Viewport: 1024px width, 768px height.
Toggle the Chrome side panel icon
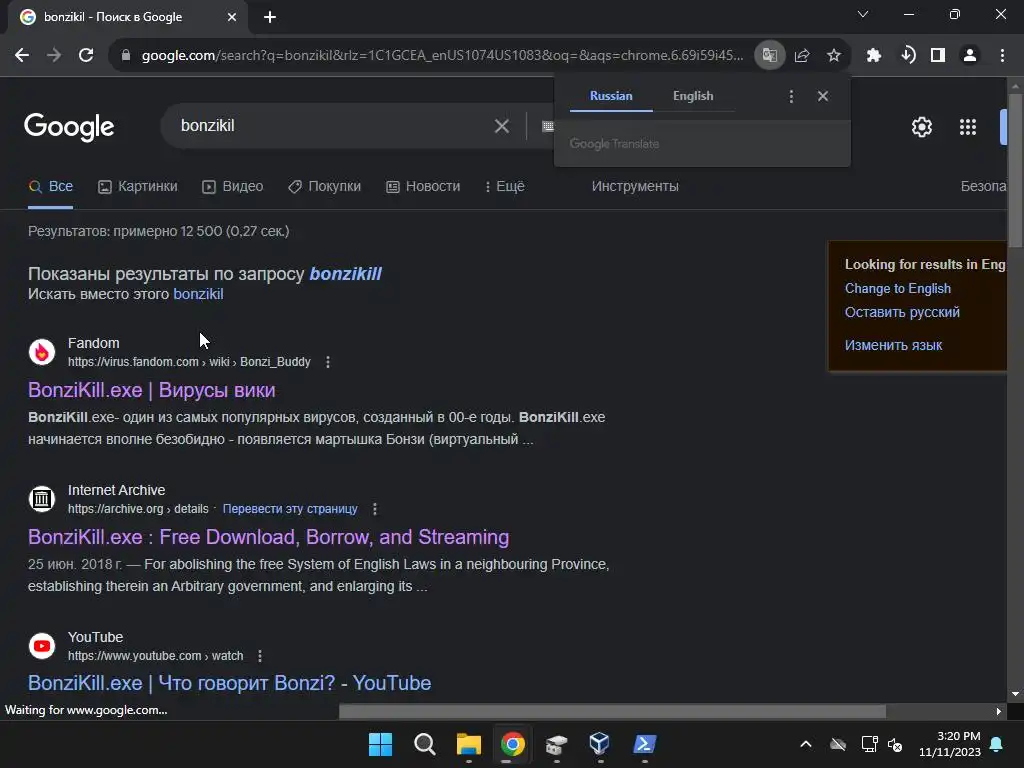(x=938, y=56)
